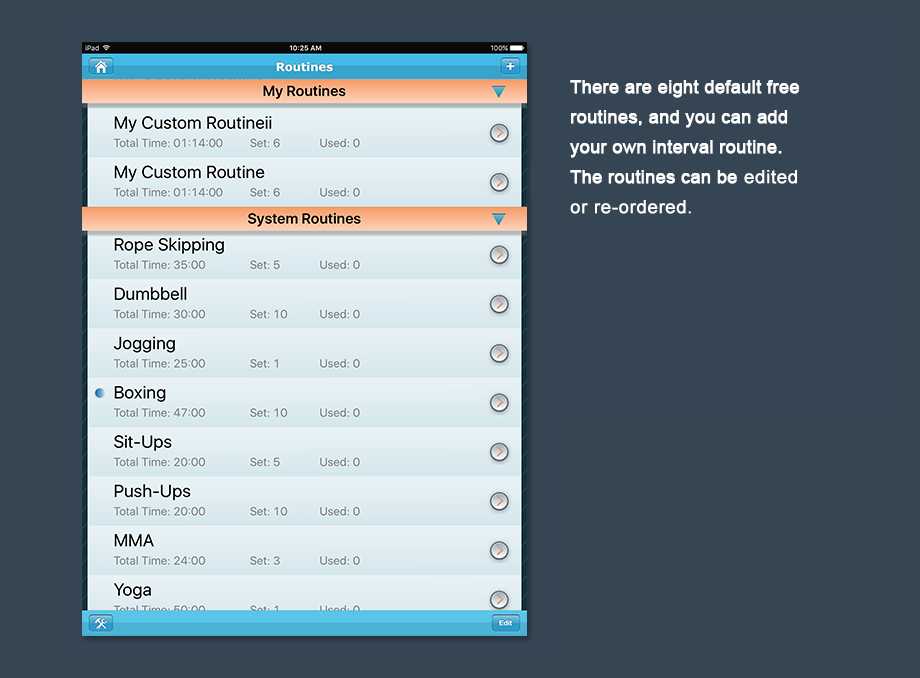
Task: Open the tools settings wrench icon
Action: pos(101,623)
